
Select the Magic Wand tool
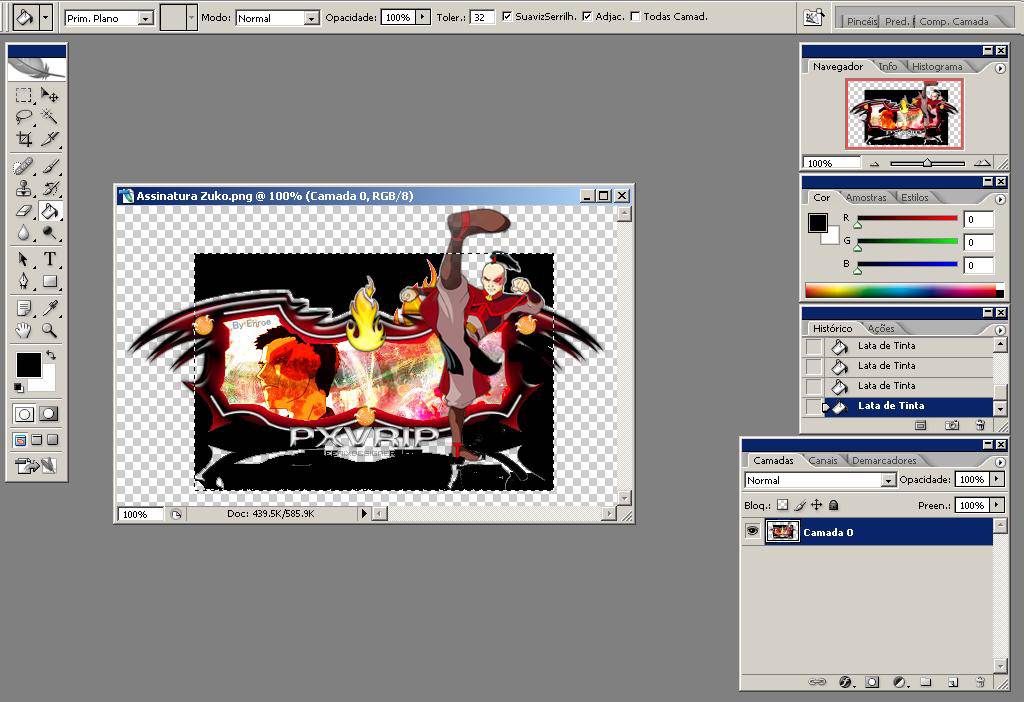coord(50,117)
